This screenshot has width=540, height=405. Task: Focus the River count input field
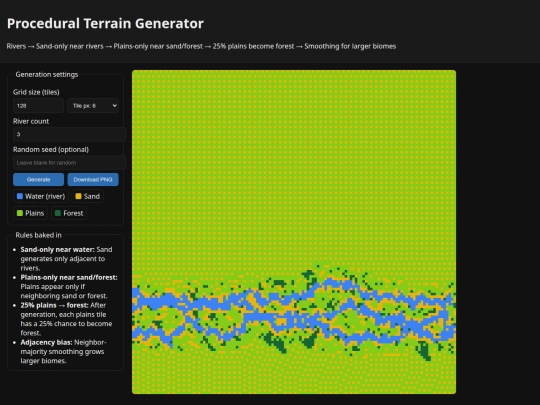point(69,134)
